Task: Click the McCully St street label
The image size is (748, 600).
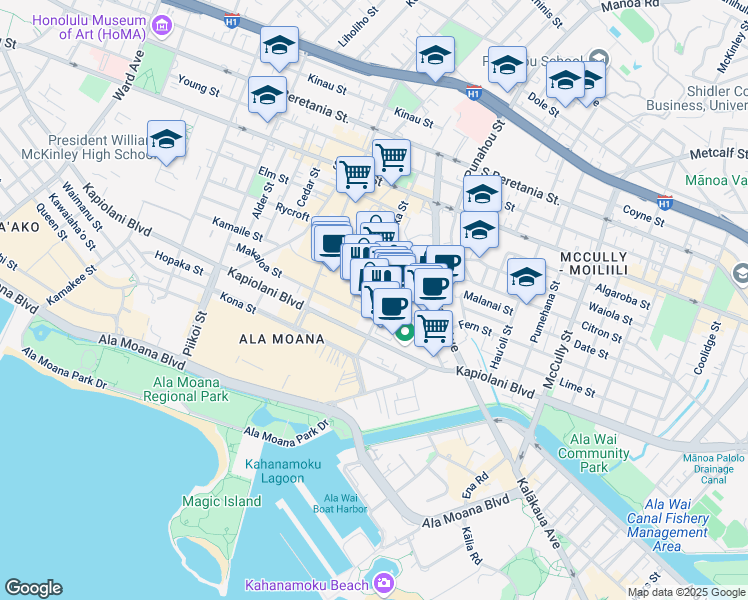Action: coord(557,360)
